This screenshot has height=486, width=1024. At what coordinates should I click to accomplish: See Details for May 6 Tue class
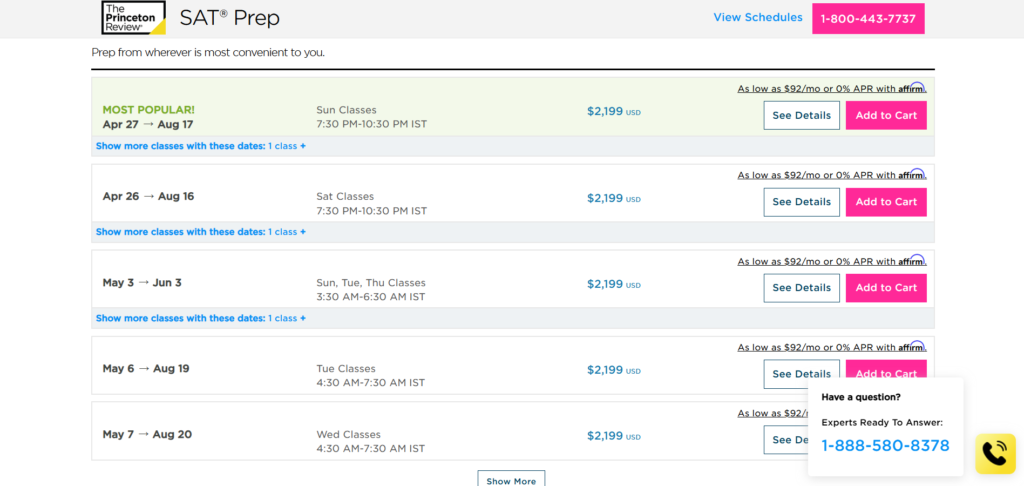[801, 374]
